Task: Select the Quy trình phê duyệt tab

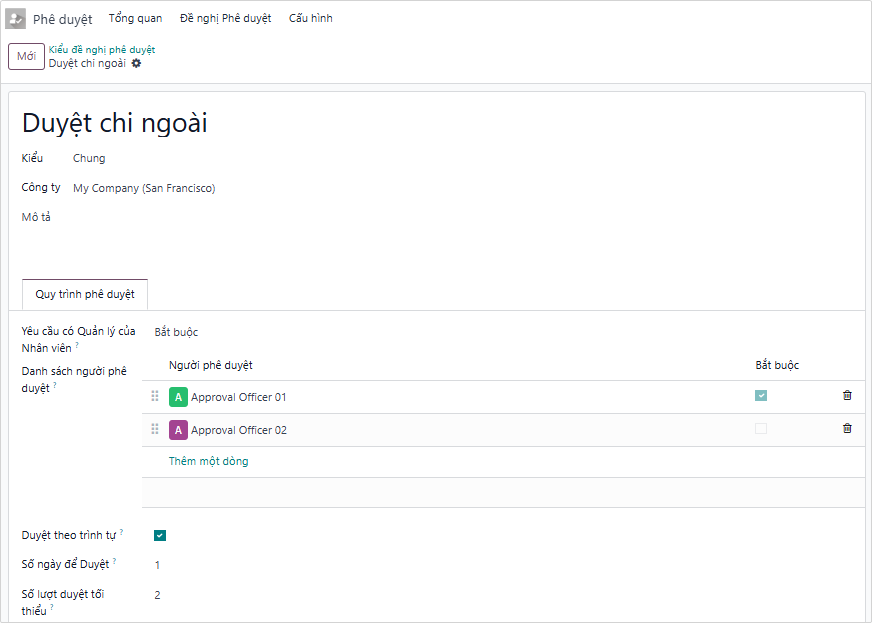Action: pos(85,295)
